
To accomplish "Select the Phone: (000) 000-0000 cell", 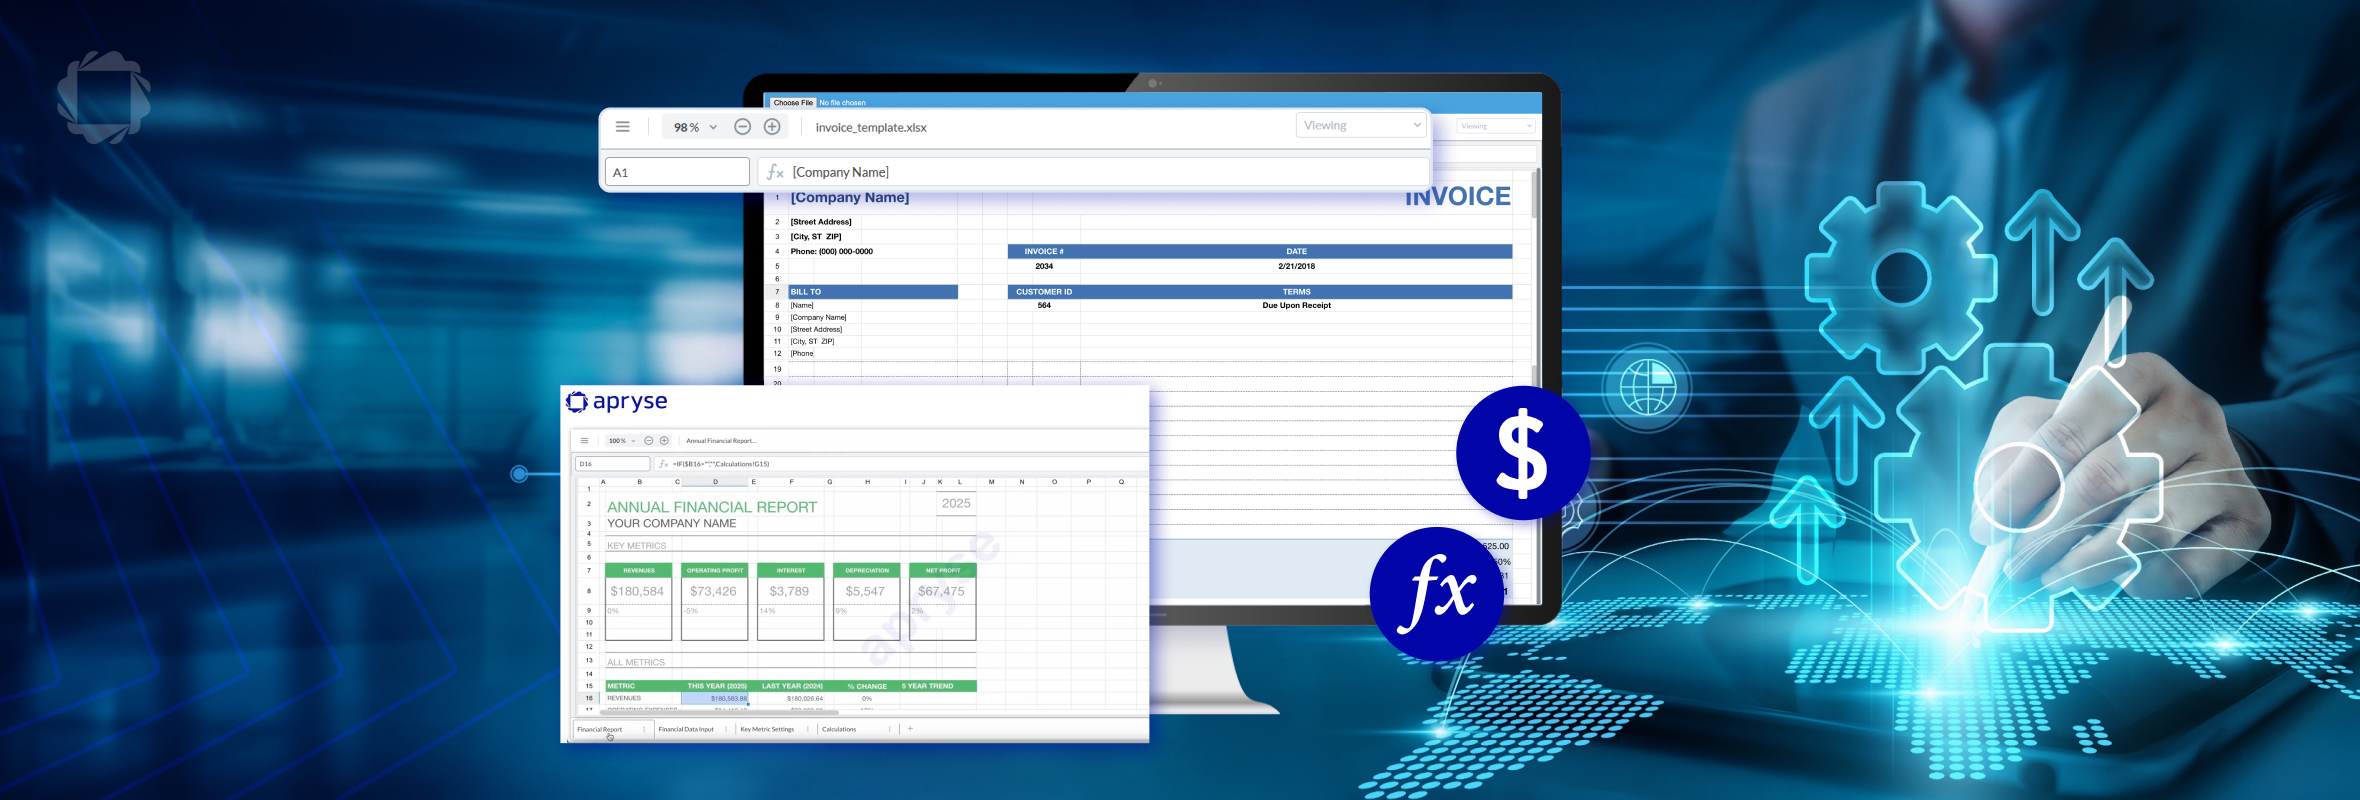I will pyautogui.click(x=832, y=252).
